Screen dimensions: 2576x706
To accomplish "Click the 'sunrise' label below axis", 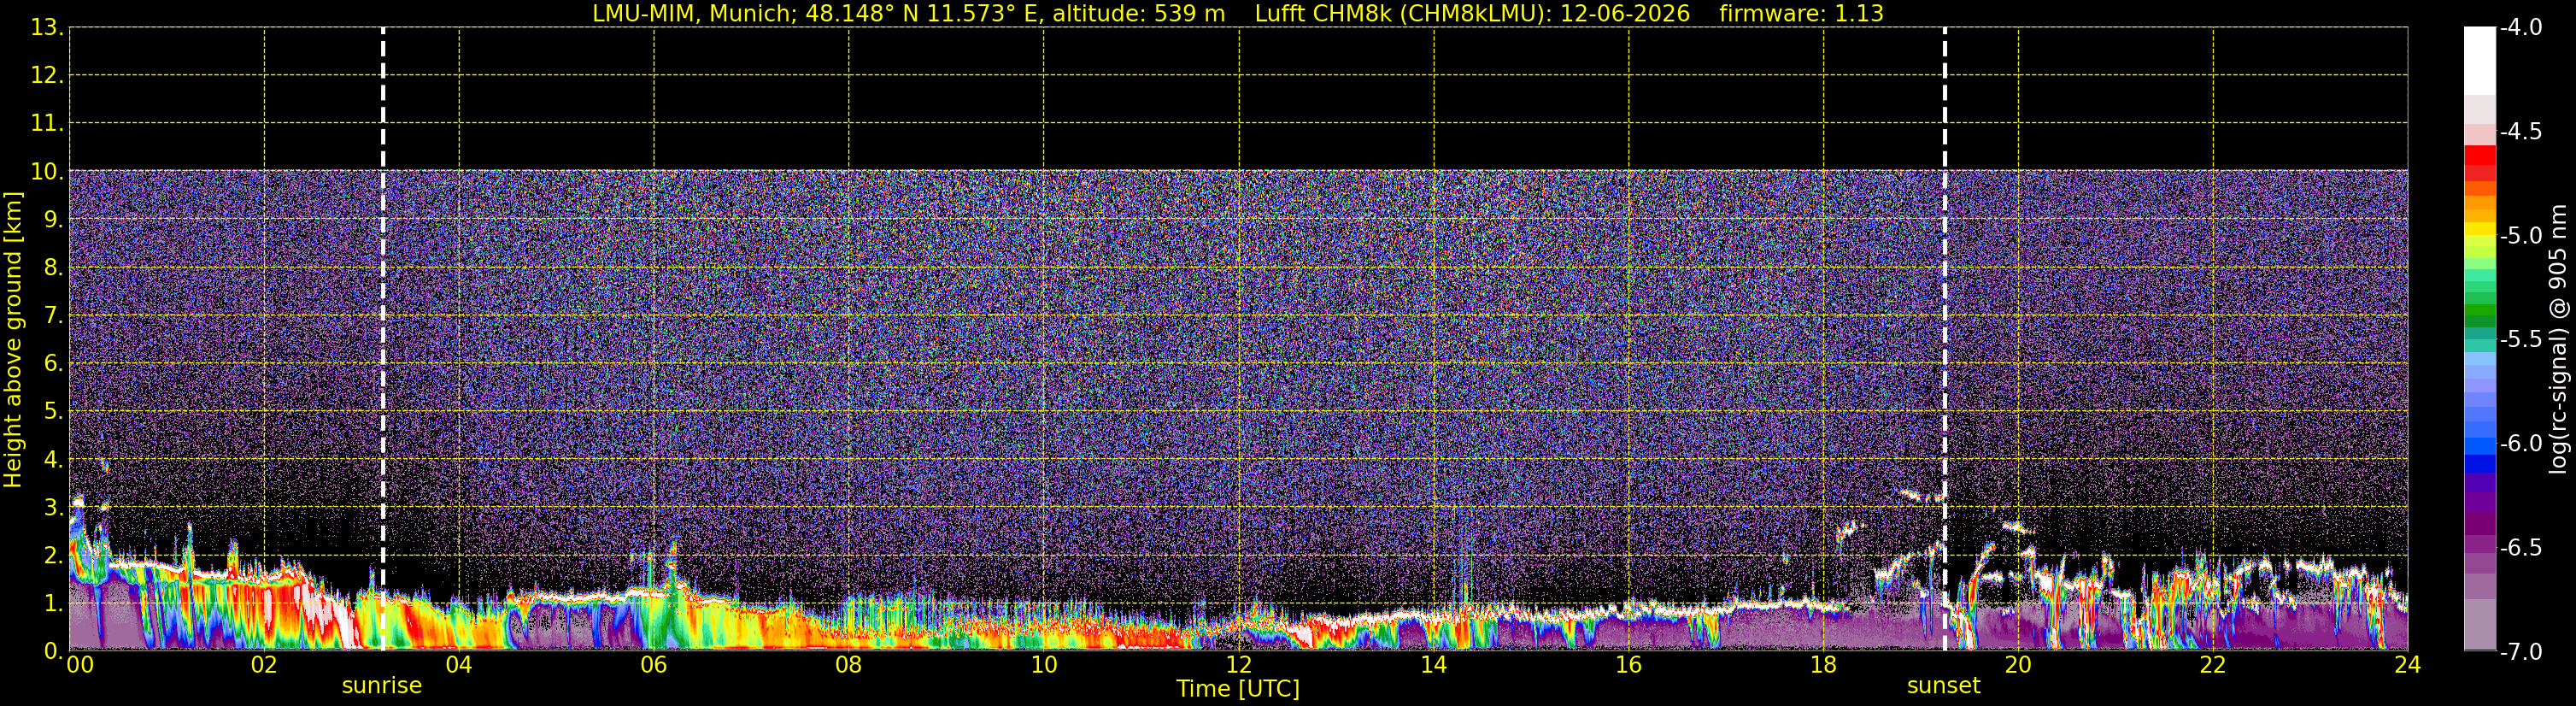I will click(x=382, y=686).
